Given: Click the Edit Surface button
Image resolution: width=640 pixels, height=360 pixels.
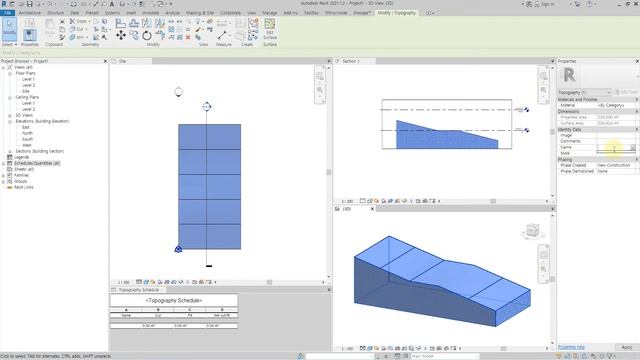Looking at the screenshot, I should click(270, 29).
